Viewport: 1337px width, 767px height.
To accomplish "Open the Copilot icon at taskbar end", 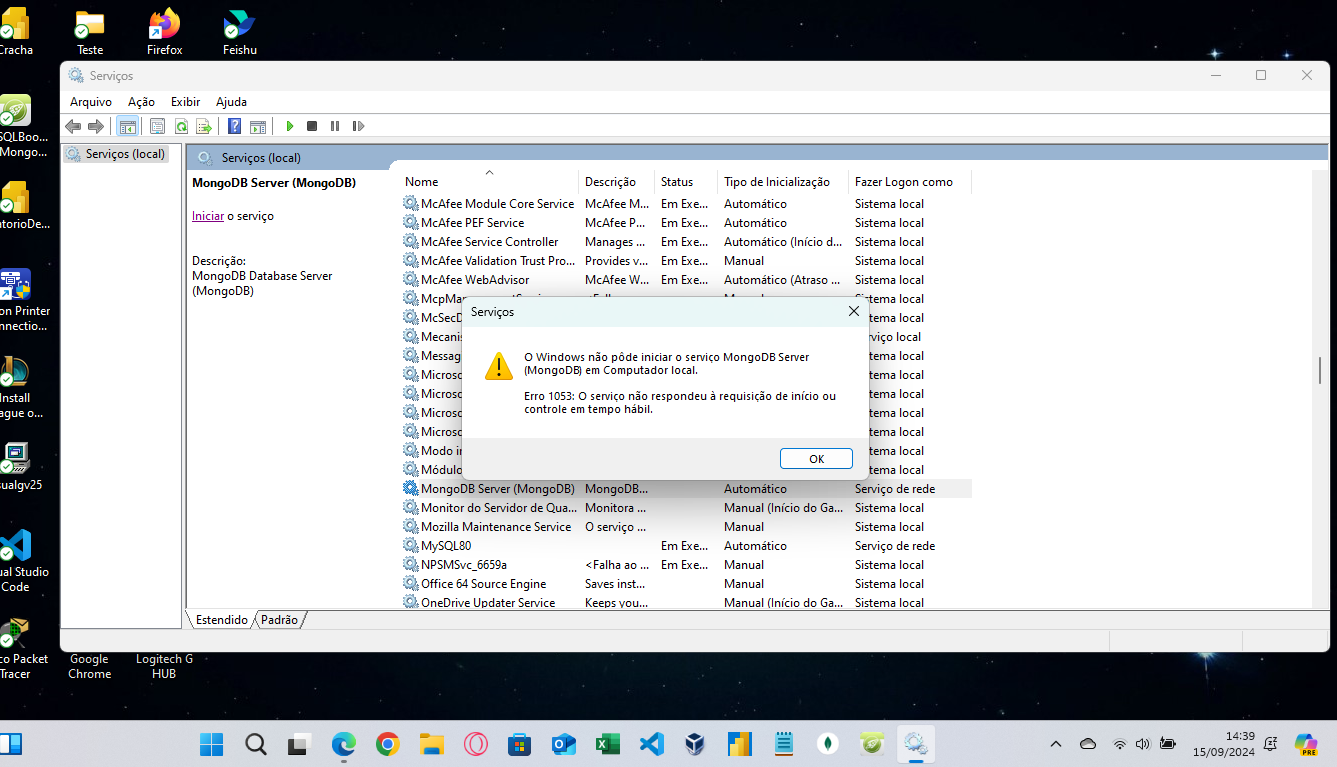I will tap(1305, 744).
